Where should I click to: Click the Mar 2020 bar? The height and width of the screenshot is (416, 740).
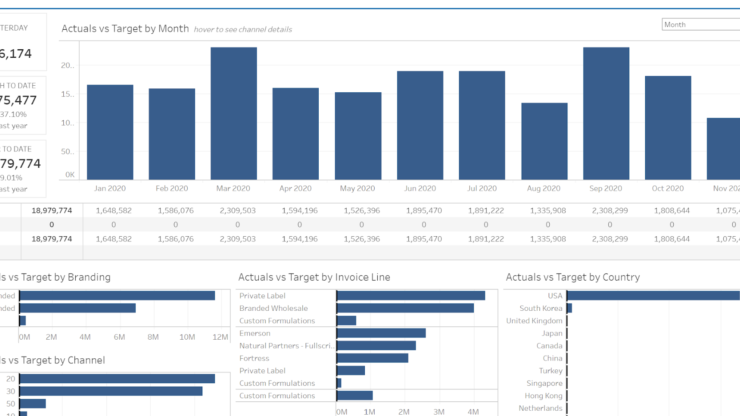click(x=234, y=113)
